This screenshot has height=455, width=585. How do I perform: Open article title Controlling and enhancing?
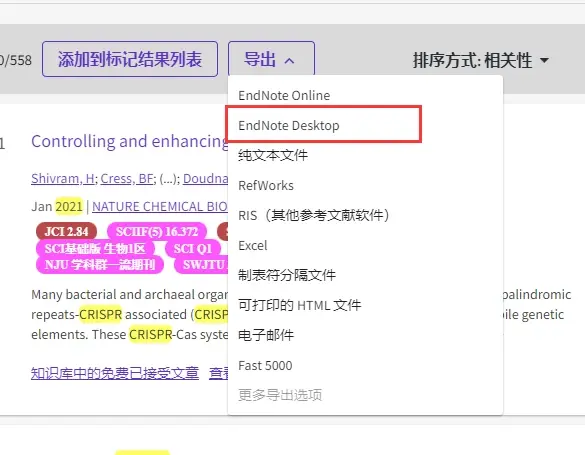coord(129,142)
